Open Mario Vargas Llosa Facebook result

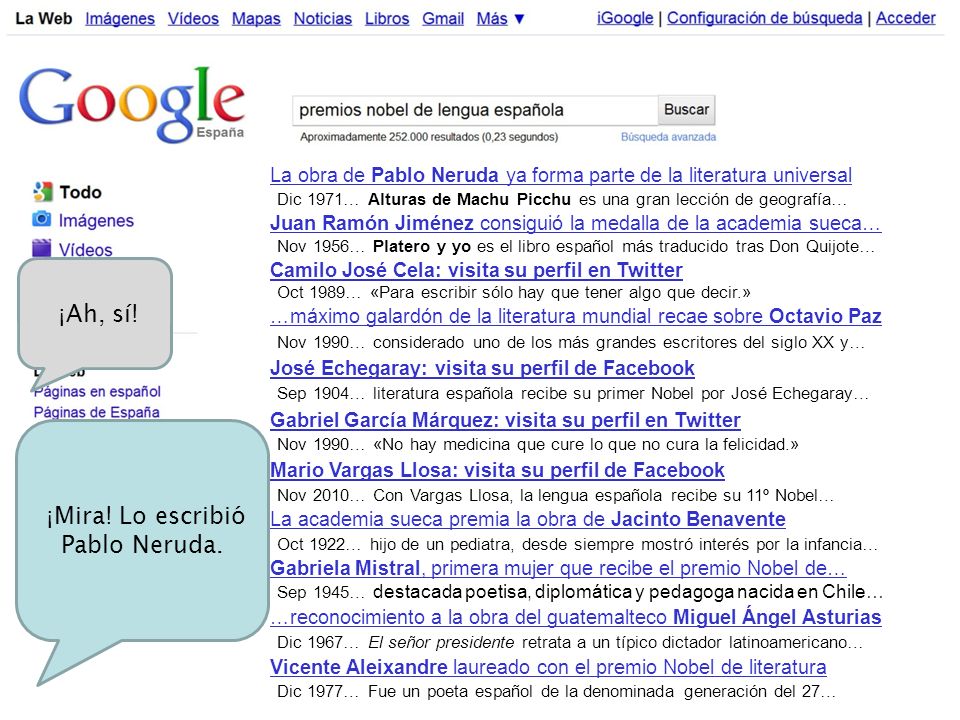pos(497,470)
